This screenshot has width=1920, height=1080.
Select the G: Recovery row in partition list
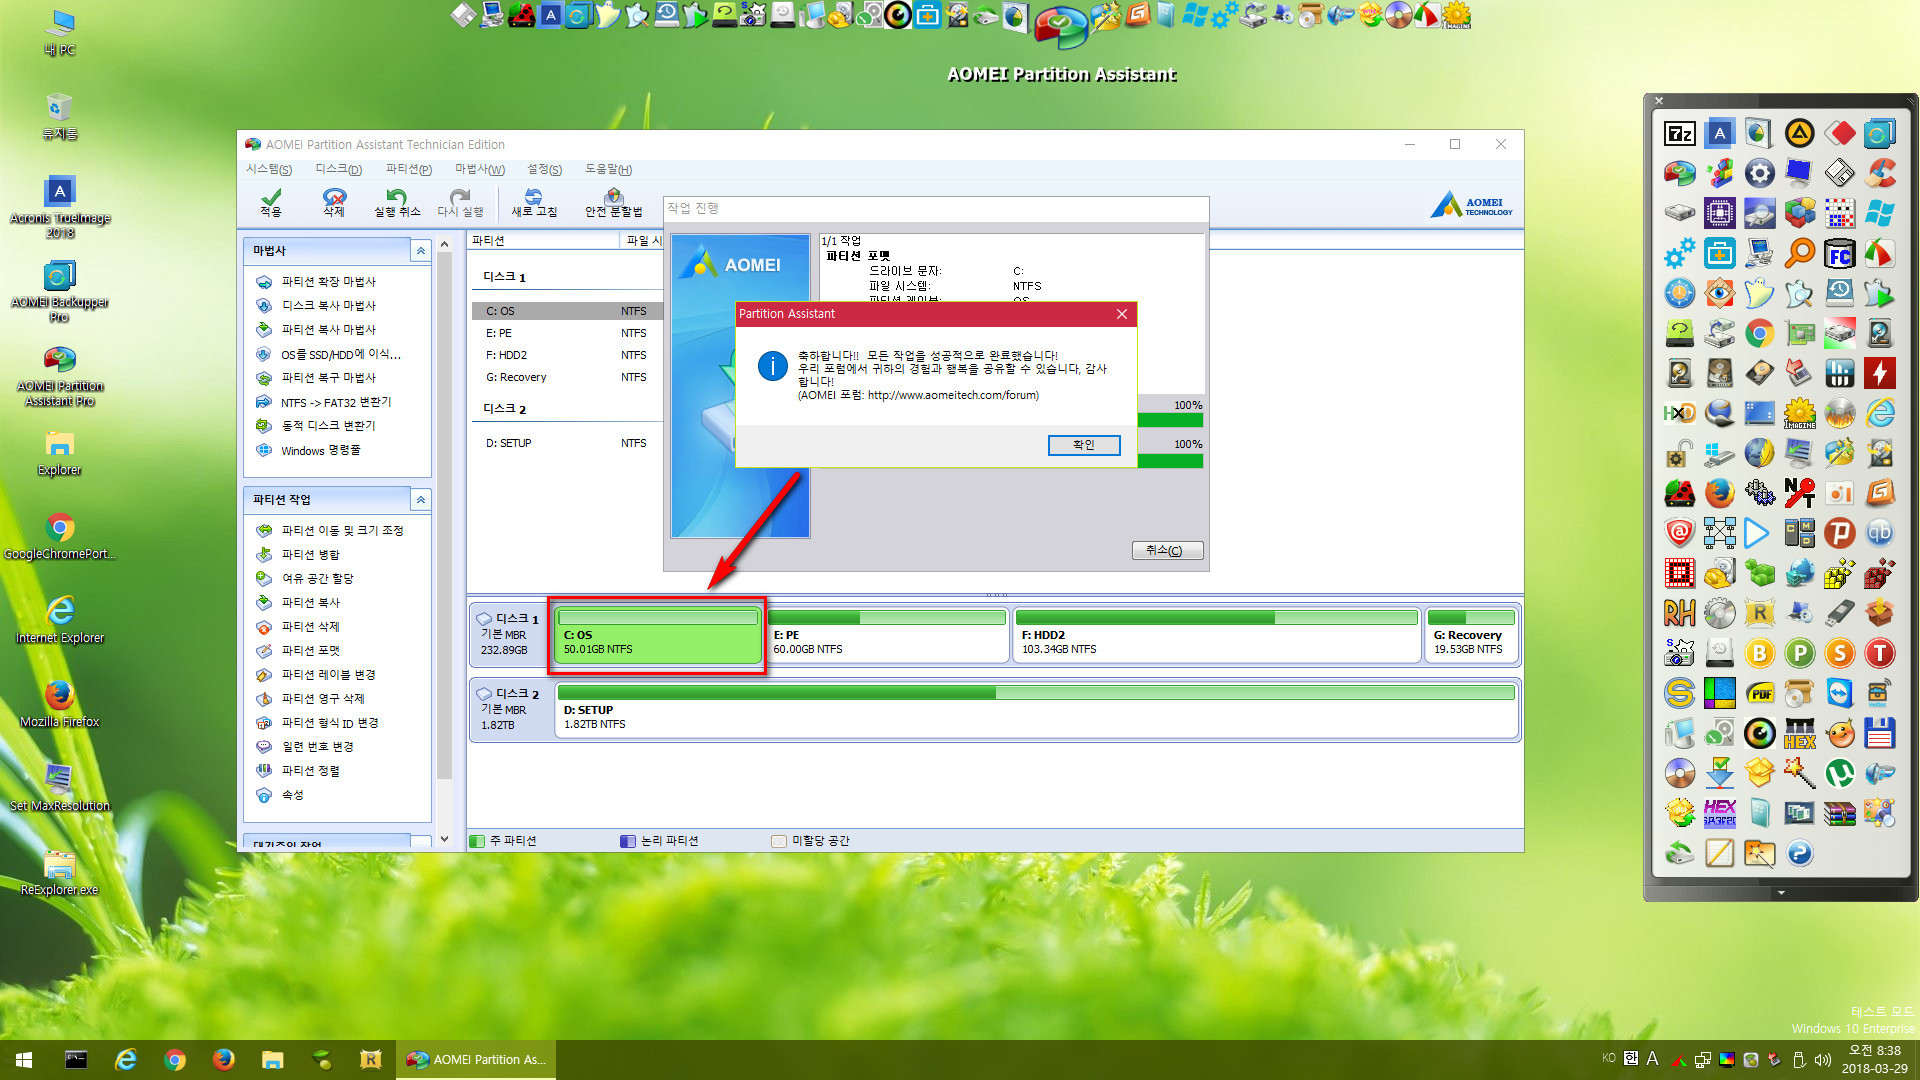pos(567,377)
